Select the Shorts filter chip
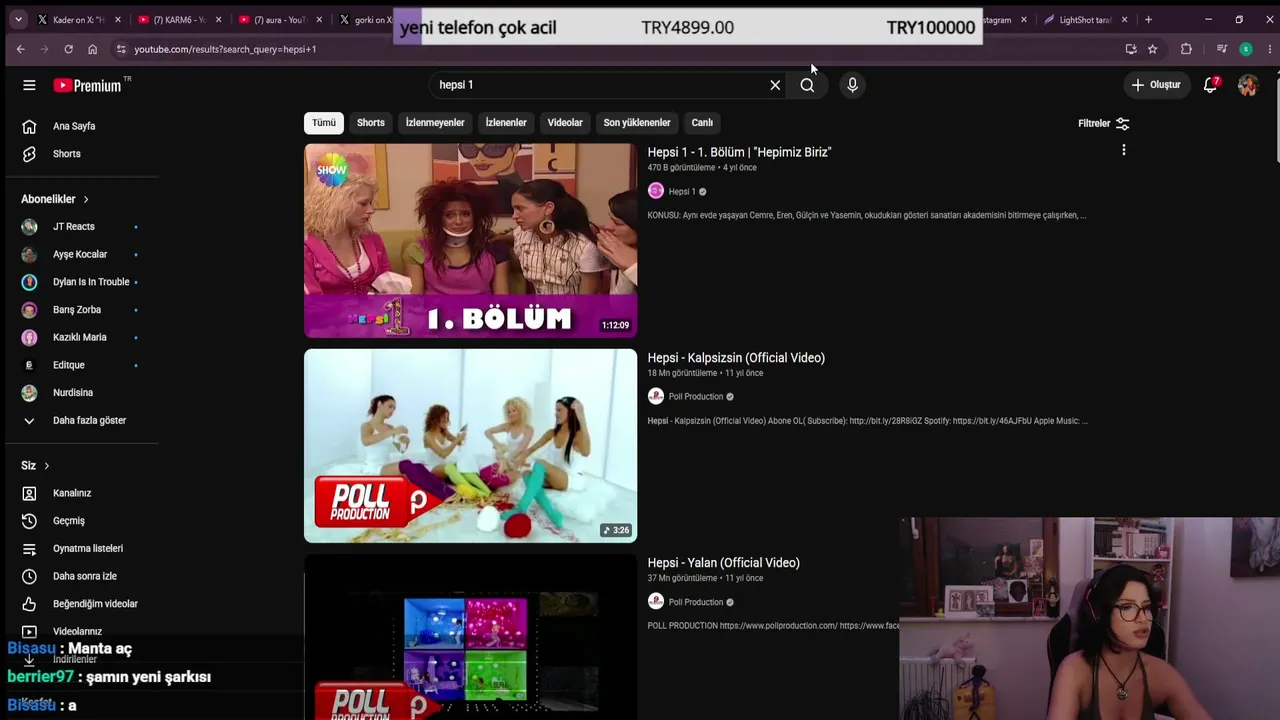 [x=371, y=123]
